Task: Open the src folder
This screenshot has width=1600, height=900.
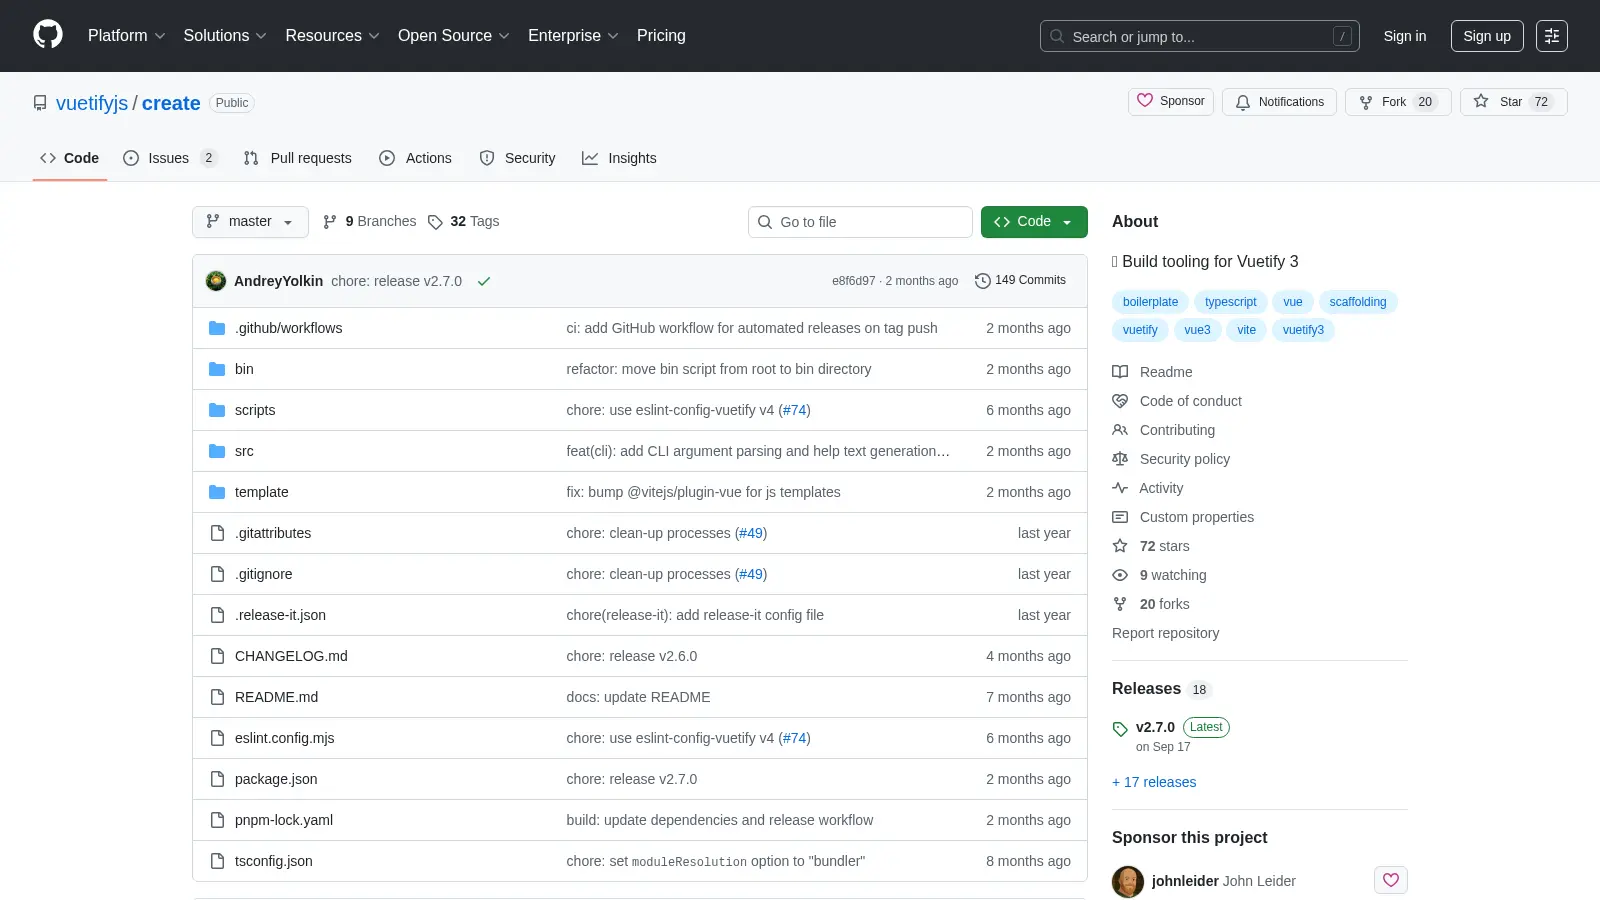Action: tap(244, 451)
